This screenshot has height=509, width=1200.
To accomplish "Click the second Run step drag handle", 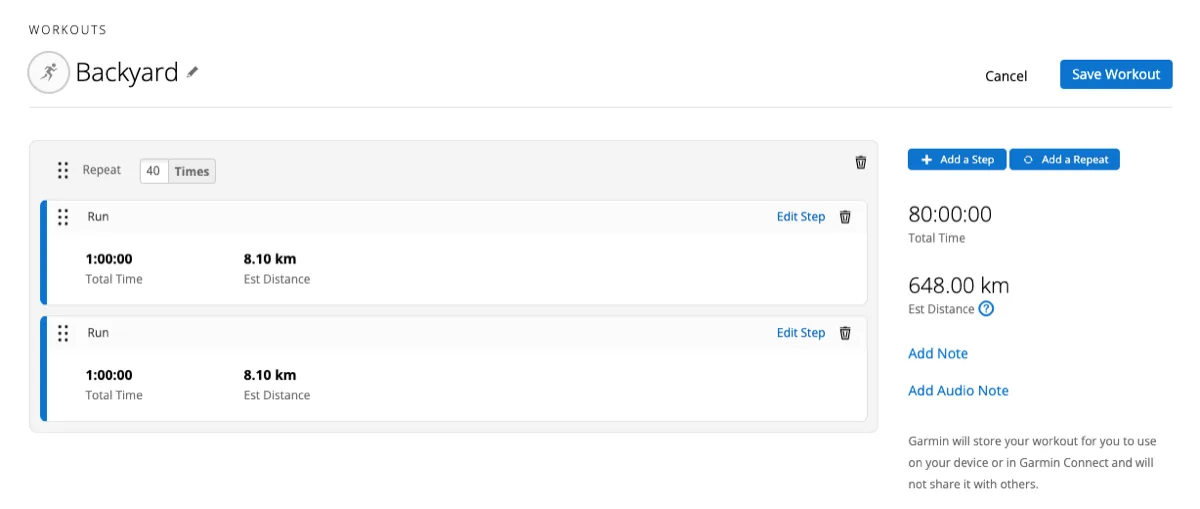I will [x=63, y=333].
